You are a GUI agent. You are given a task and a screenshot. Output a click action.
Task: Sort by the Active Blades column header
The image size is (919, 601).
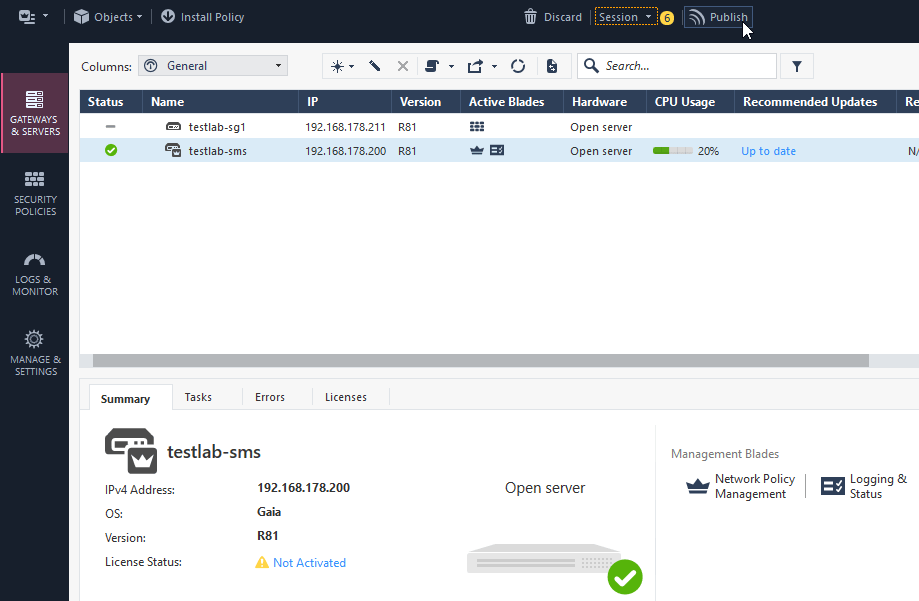[512, 101]
